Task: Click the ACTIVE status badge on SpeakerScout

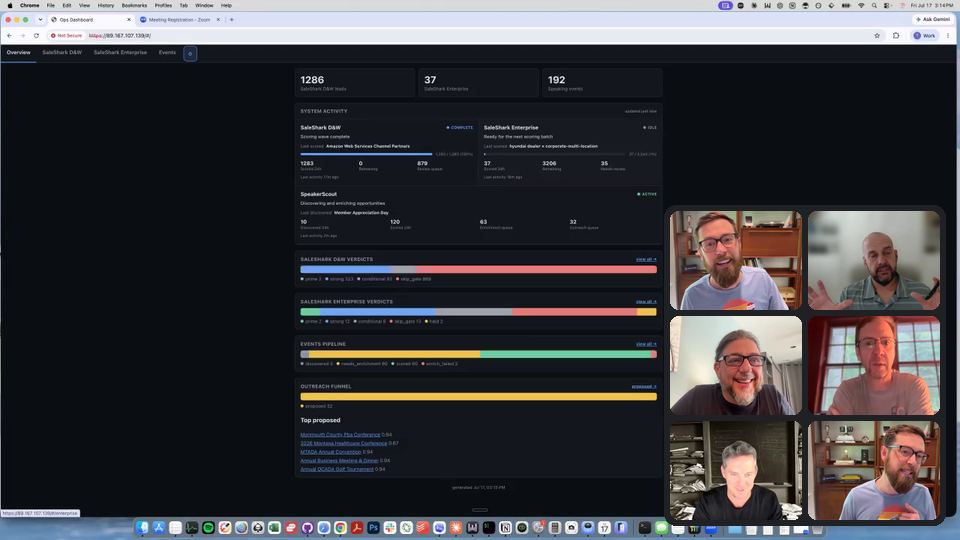Action: click(647, 195)
